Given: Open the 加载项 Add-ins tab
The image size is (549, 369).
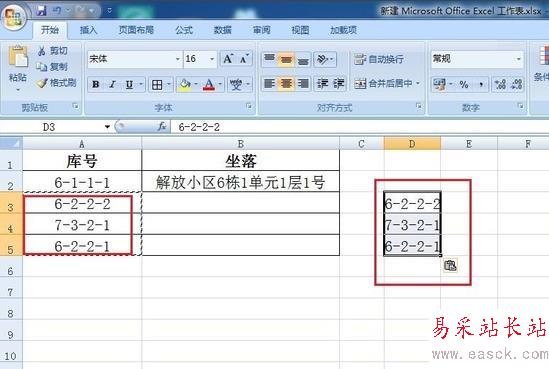Looking at the screenshot, I should pos(343,30).
